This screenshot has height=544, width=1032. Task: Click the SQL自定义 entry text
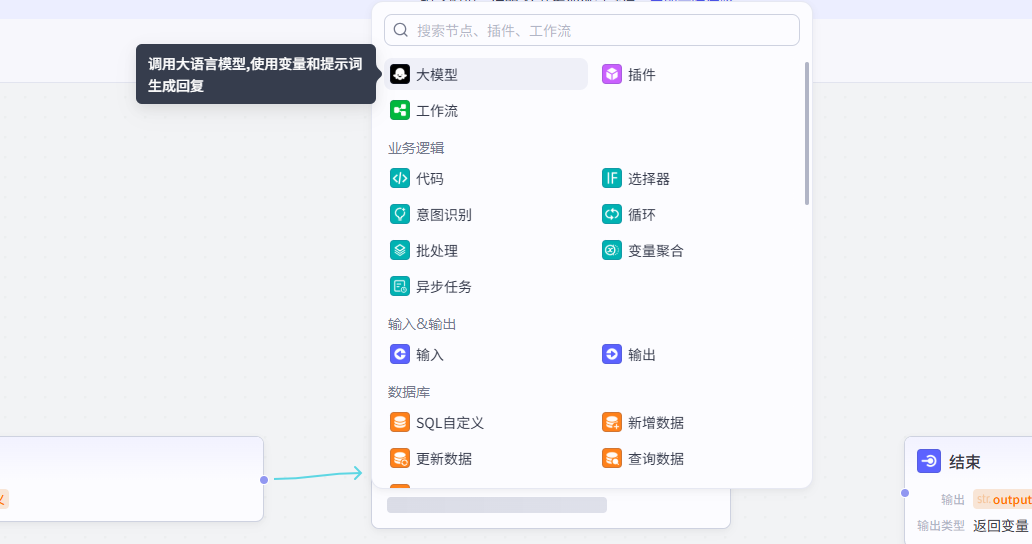pyautogui.click(x=450, y=423)
